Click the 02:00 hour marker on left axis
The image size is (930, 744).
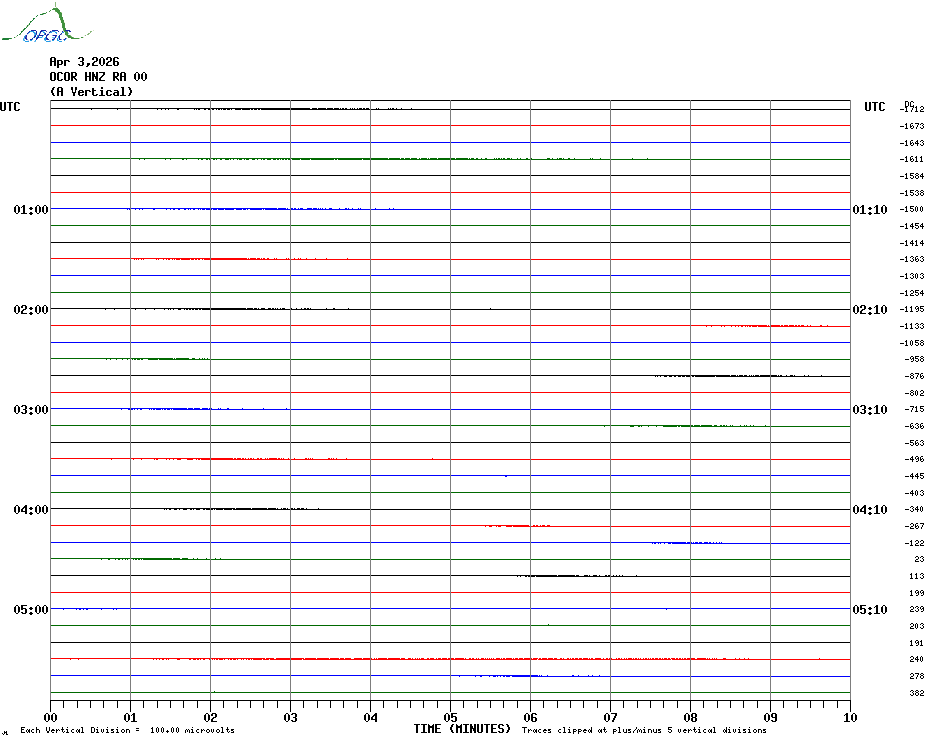coord(31,310)
